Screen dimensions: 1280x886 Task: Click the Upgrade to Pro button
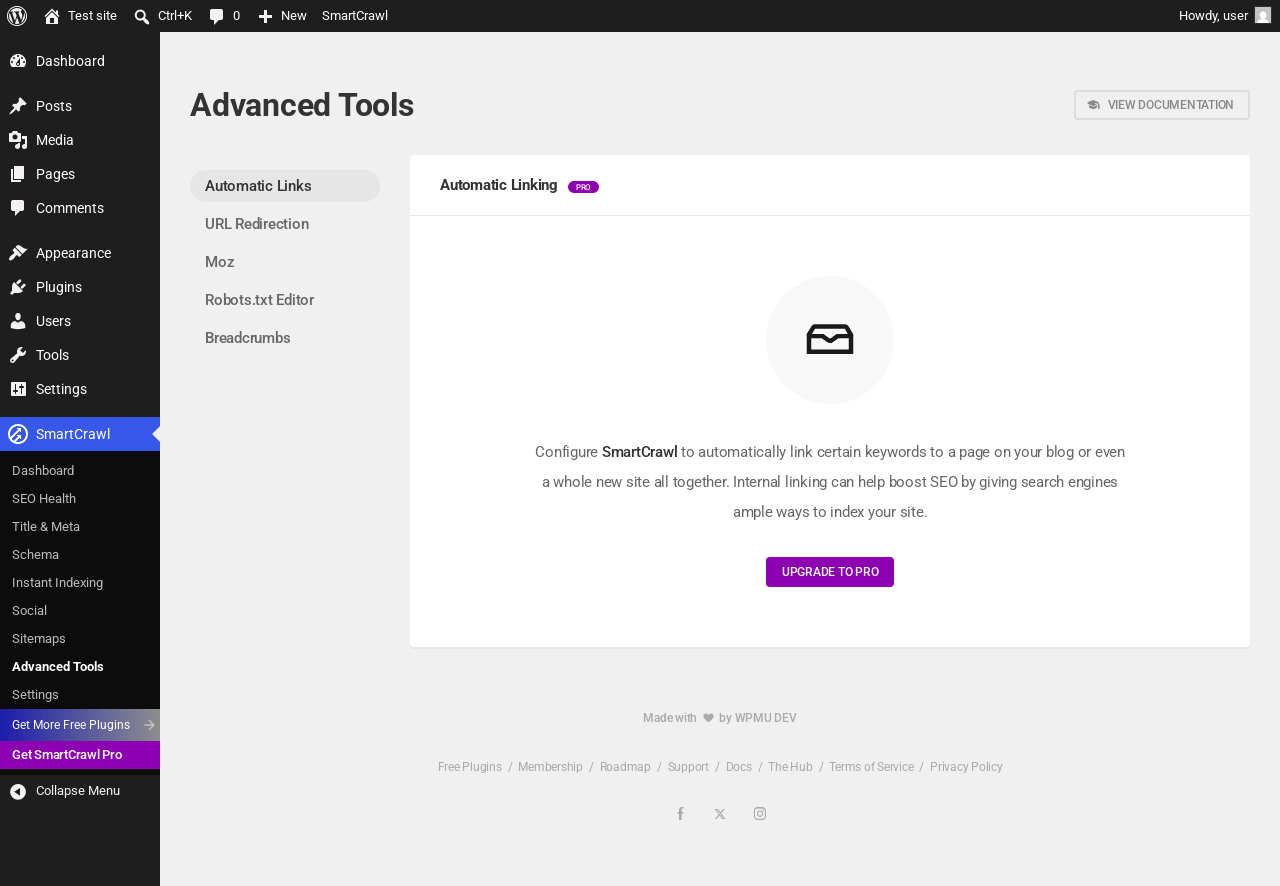[830, 572]
